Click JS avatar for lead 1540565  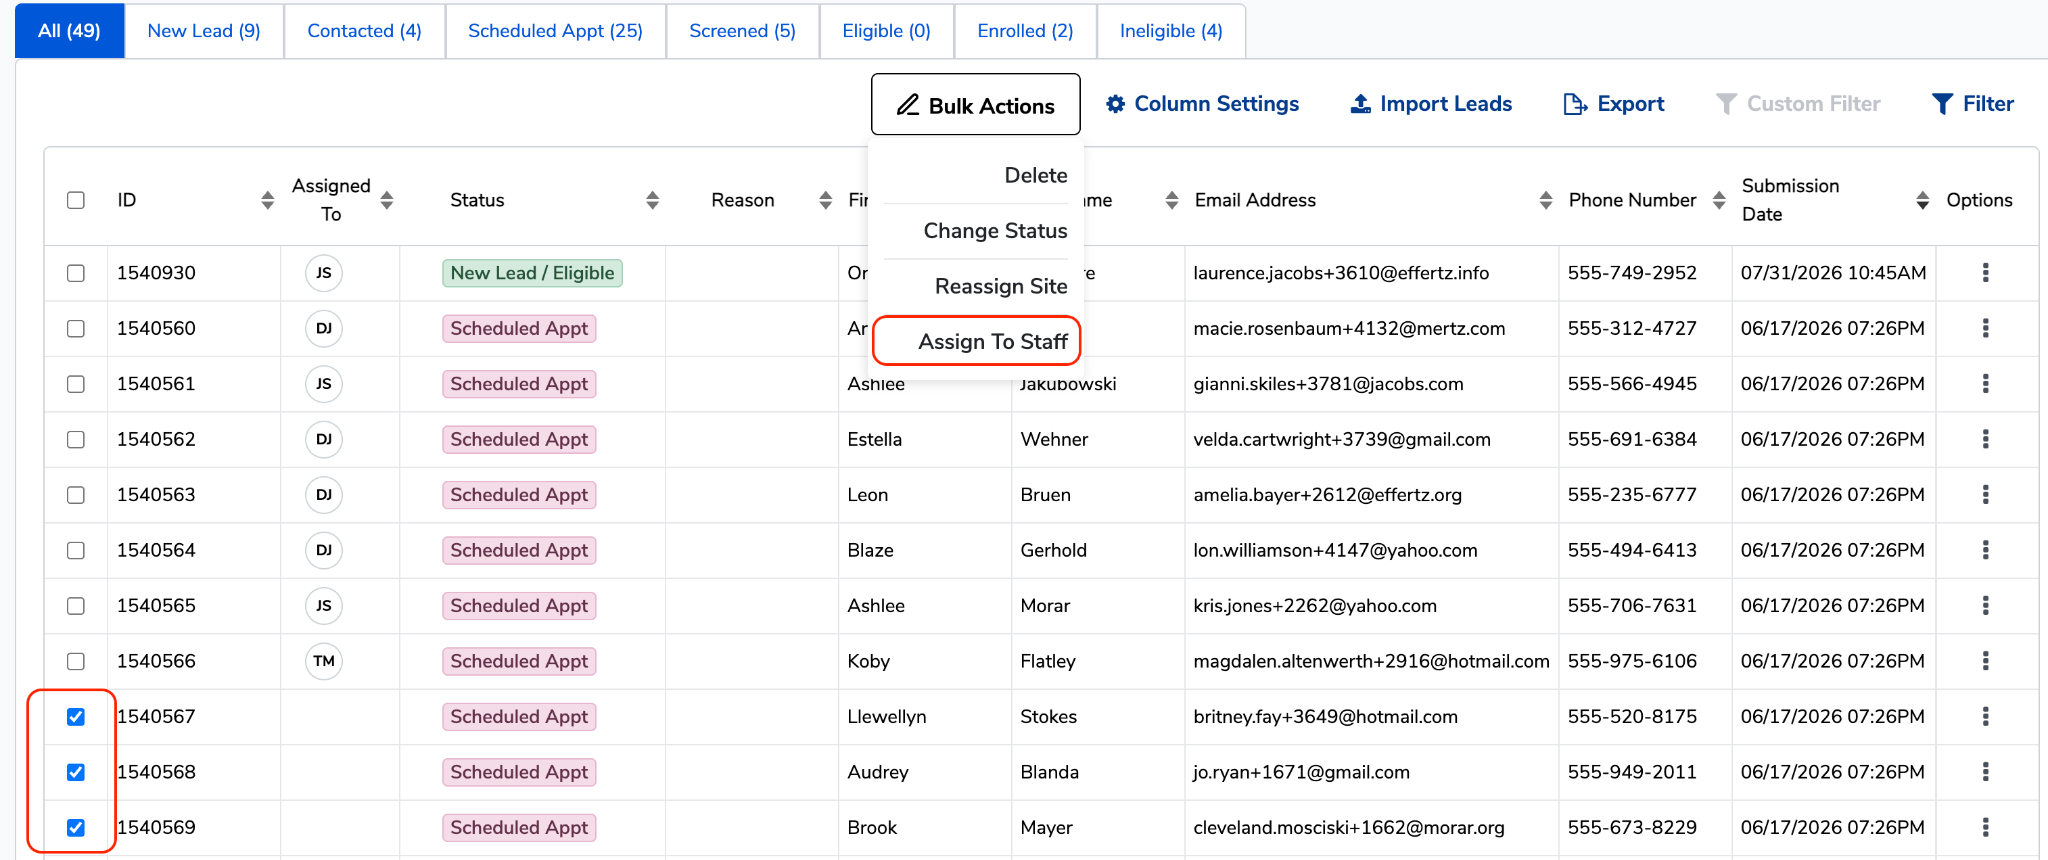[x=324, y=606]
